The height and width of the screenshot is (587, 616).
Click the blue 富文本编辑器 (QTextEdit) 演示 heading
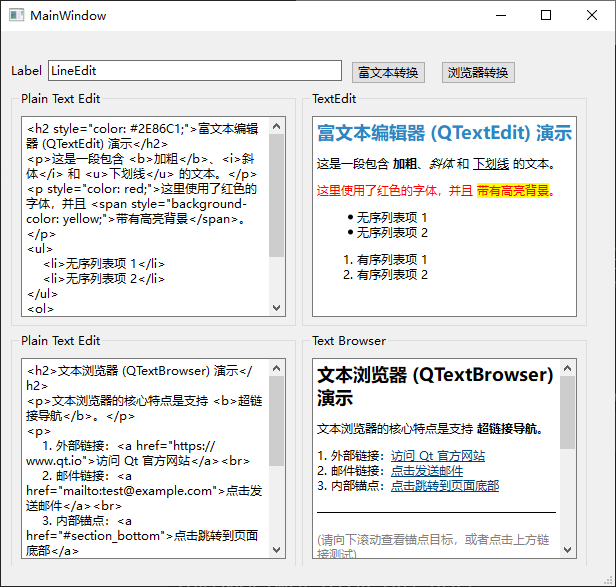coord(444,133)
